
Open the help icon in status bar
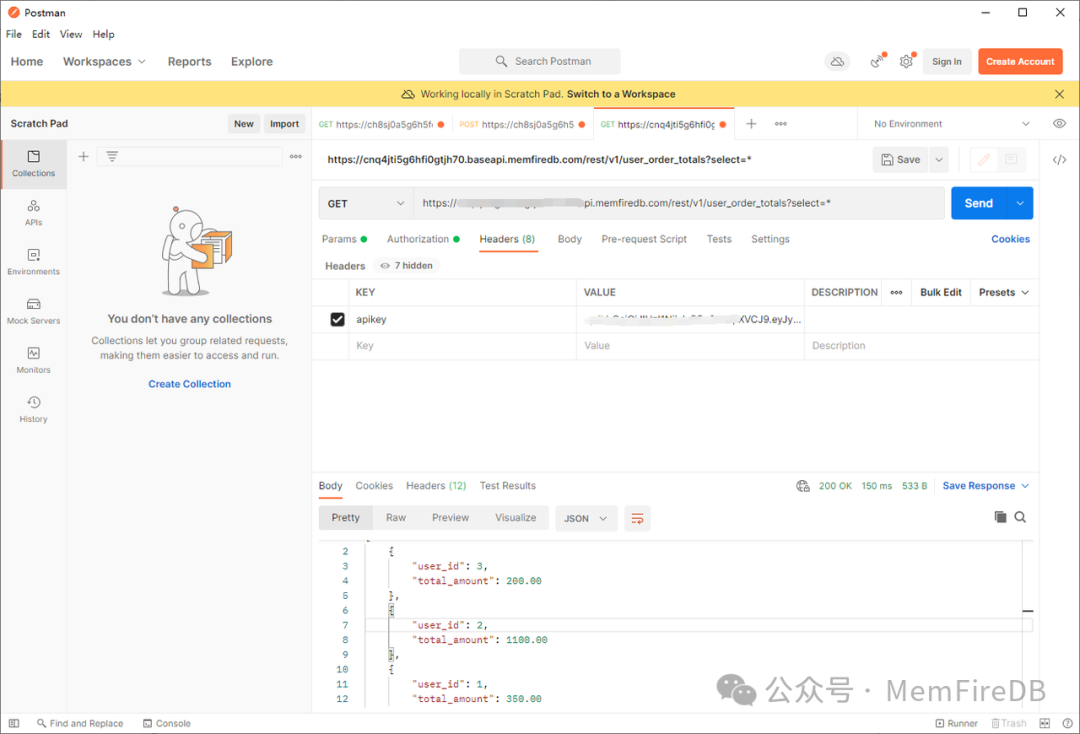[x=1067, y=723]
